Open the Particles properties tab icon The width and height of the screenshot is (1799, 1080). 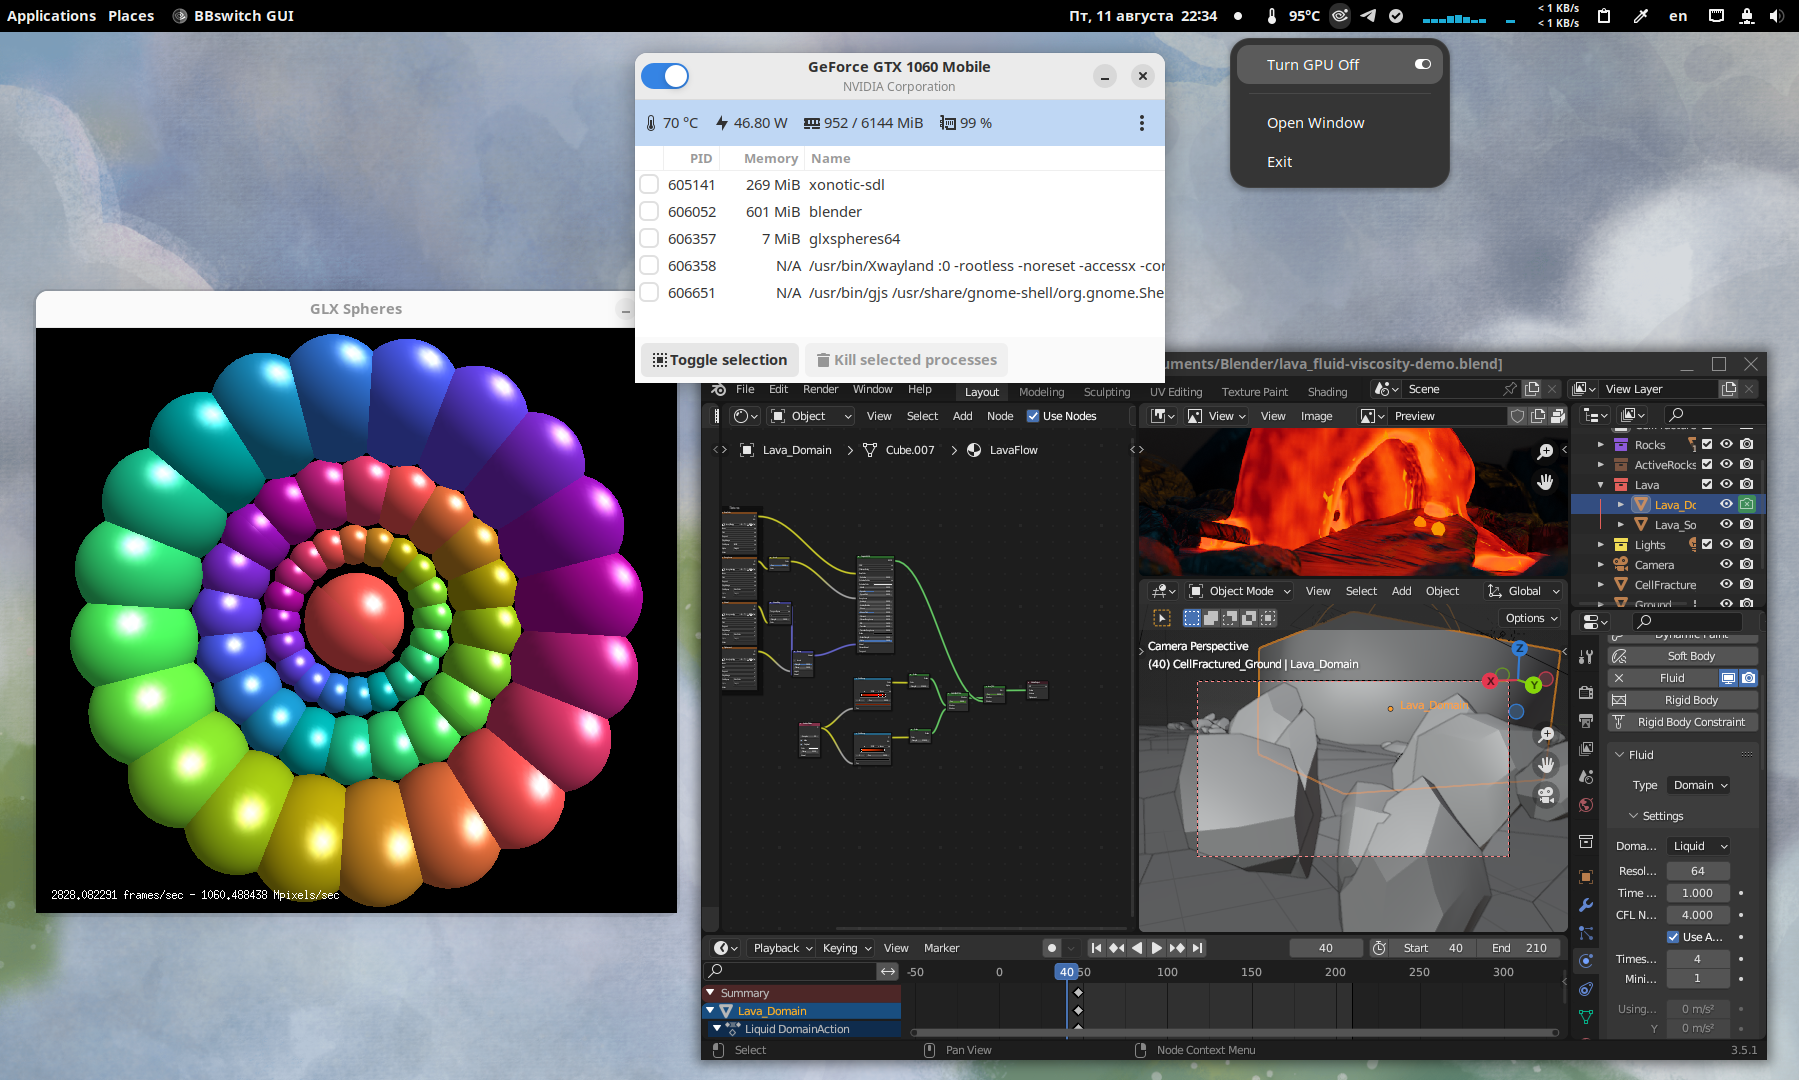point(1586,933)
